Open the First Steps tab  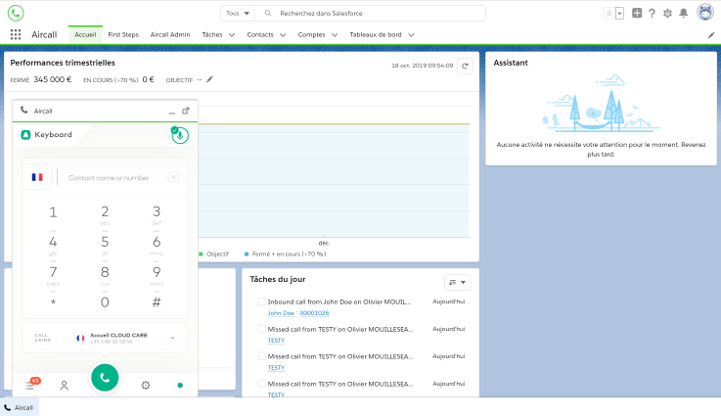123,35
